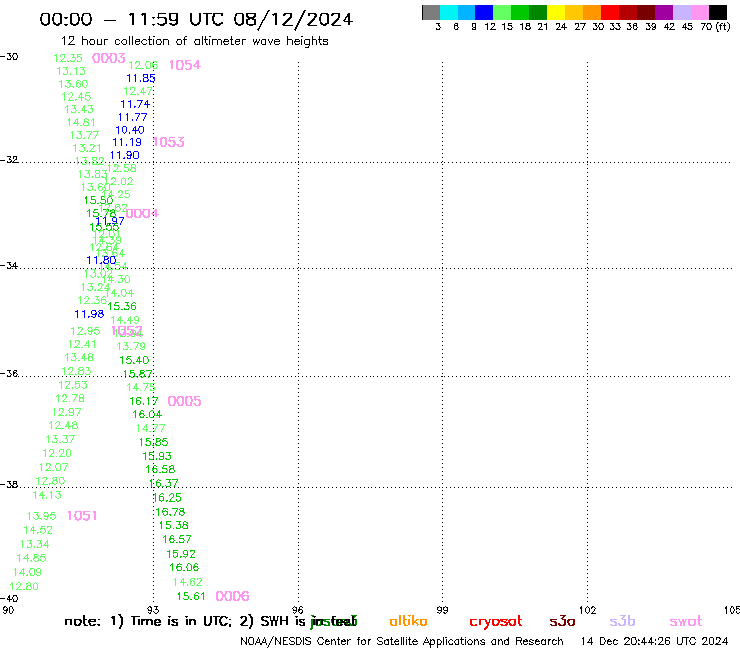Click the '14 Dec 20:44:26 UTC 2024' timestamp
This screenshot has height=650, width=740.
(654, 642)
